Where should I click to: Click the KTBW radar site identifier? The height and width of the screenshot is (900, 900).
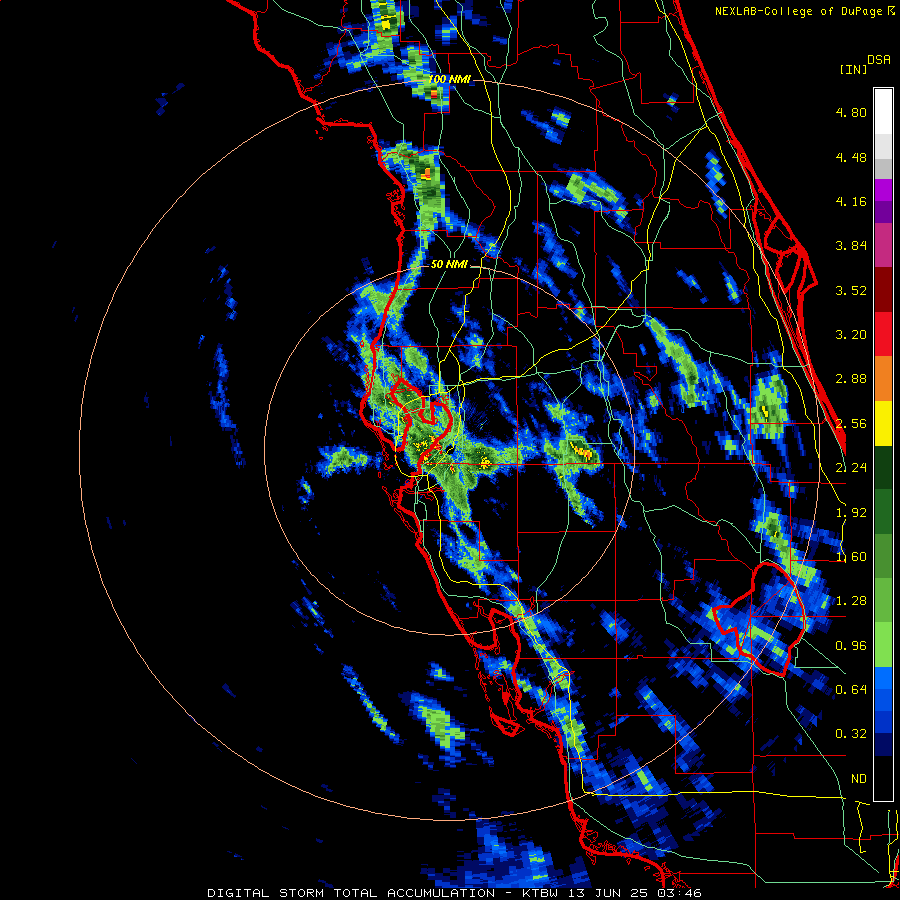(540, 893)
